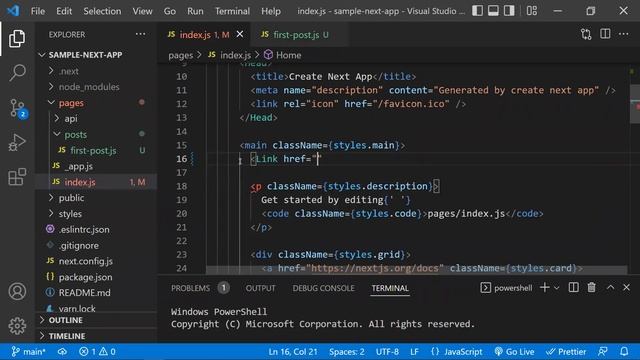Open the File menu

(x=38, y=11)
